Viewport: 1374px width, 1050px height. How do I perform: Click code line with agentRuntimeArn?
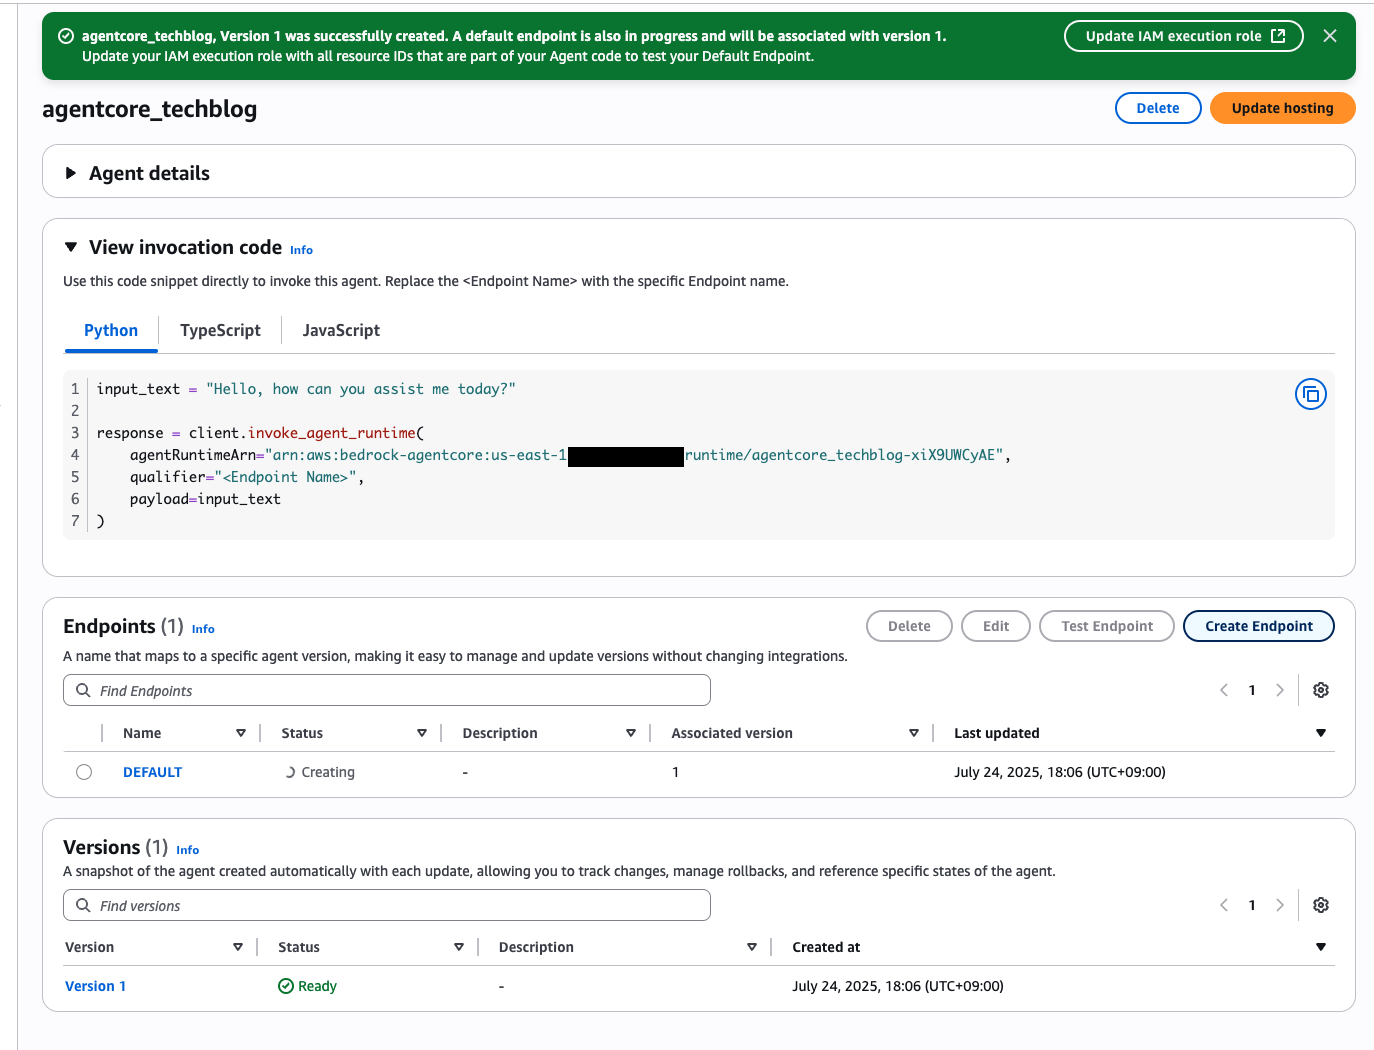570,455
